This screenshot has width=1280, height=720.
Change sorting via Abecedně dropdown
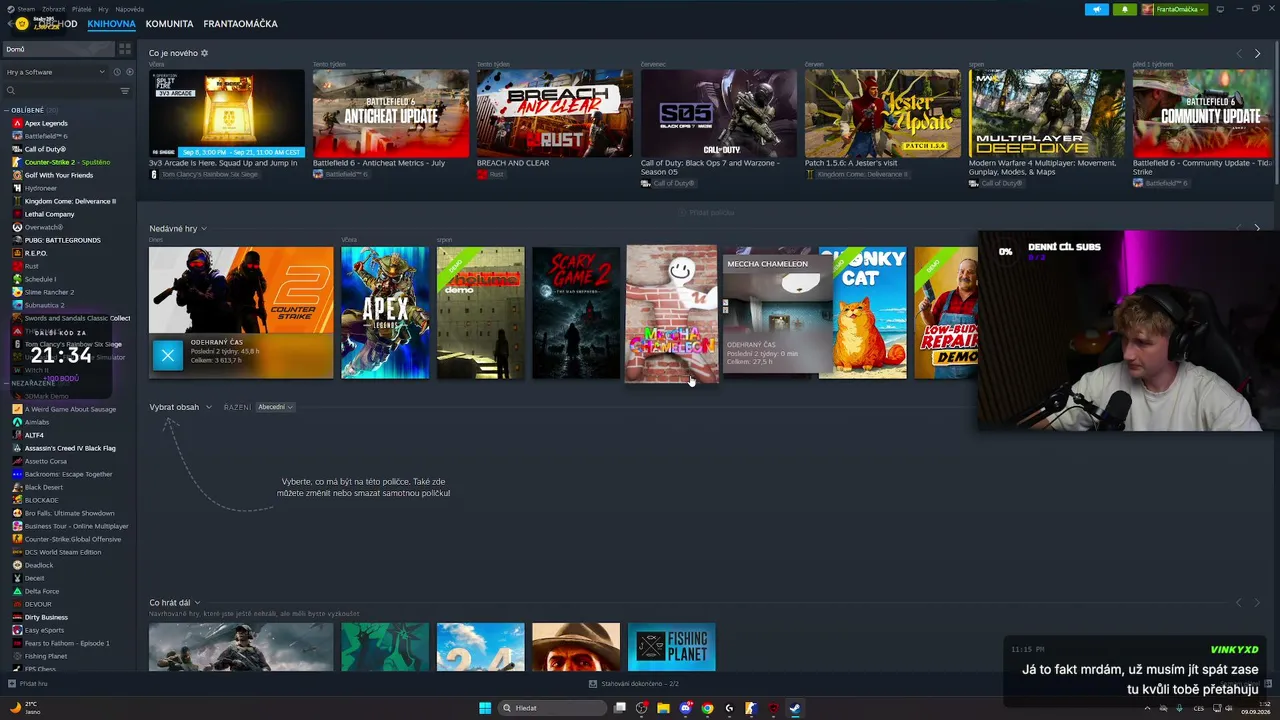(275, 407)
